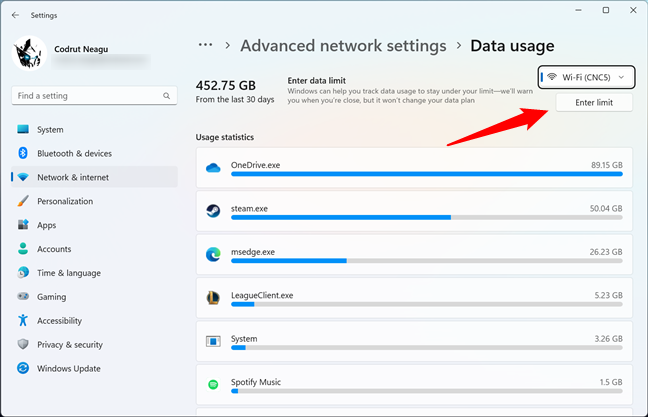The height and width of the screenshot is (417, 648).
Task: Select msedge.exe name text
Action: coord(253,252)
